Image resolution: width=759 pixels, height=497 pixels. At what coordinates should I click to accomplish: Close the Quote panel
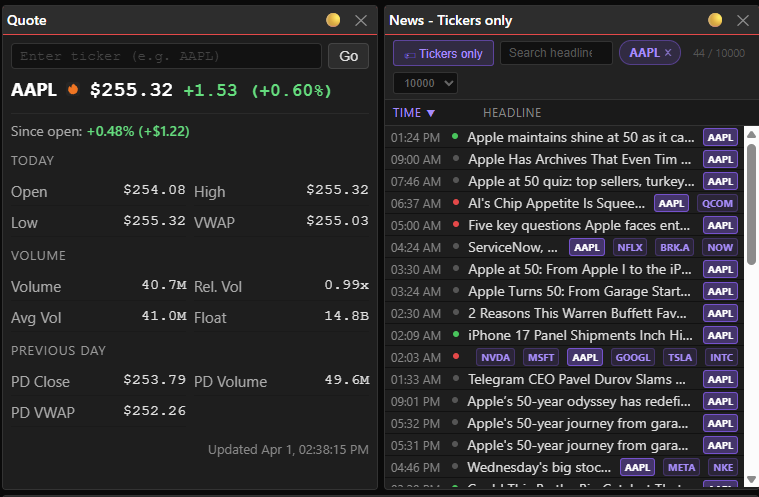tap(361, 20)
